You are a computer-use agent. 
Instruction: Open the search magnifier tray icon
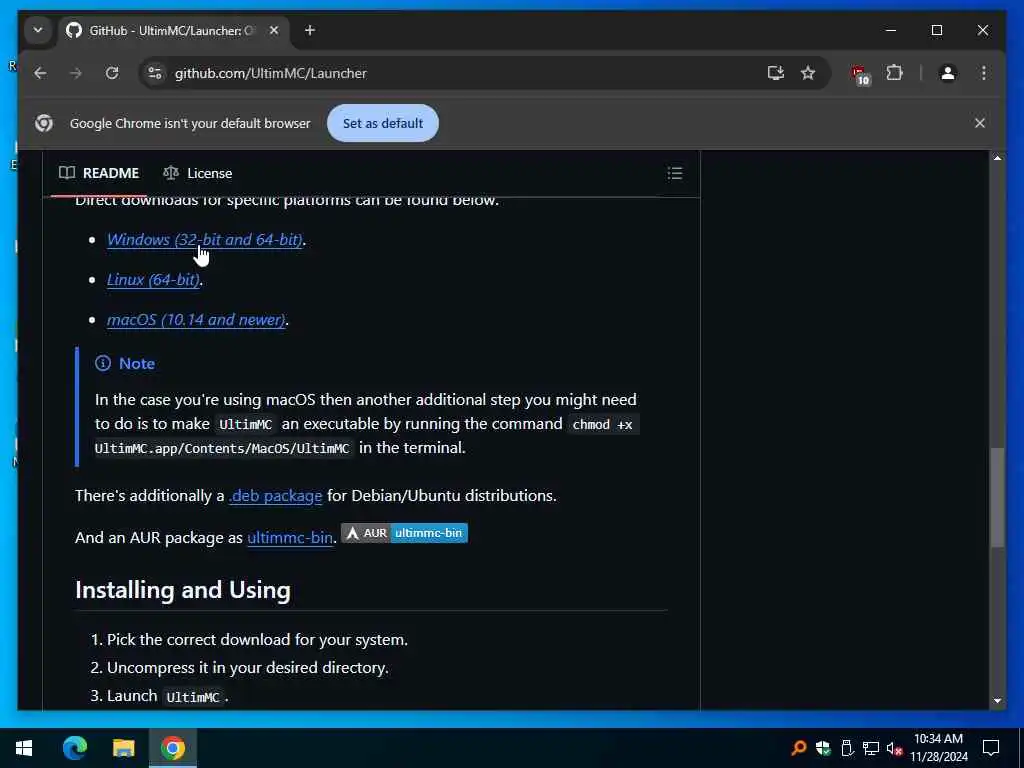(798, 748)
